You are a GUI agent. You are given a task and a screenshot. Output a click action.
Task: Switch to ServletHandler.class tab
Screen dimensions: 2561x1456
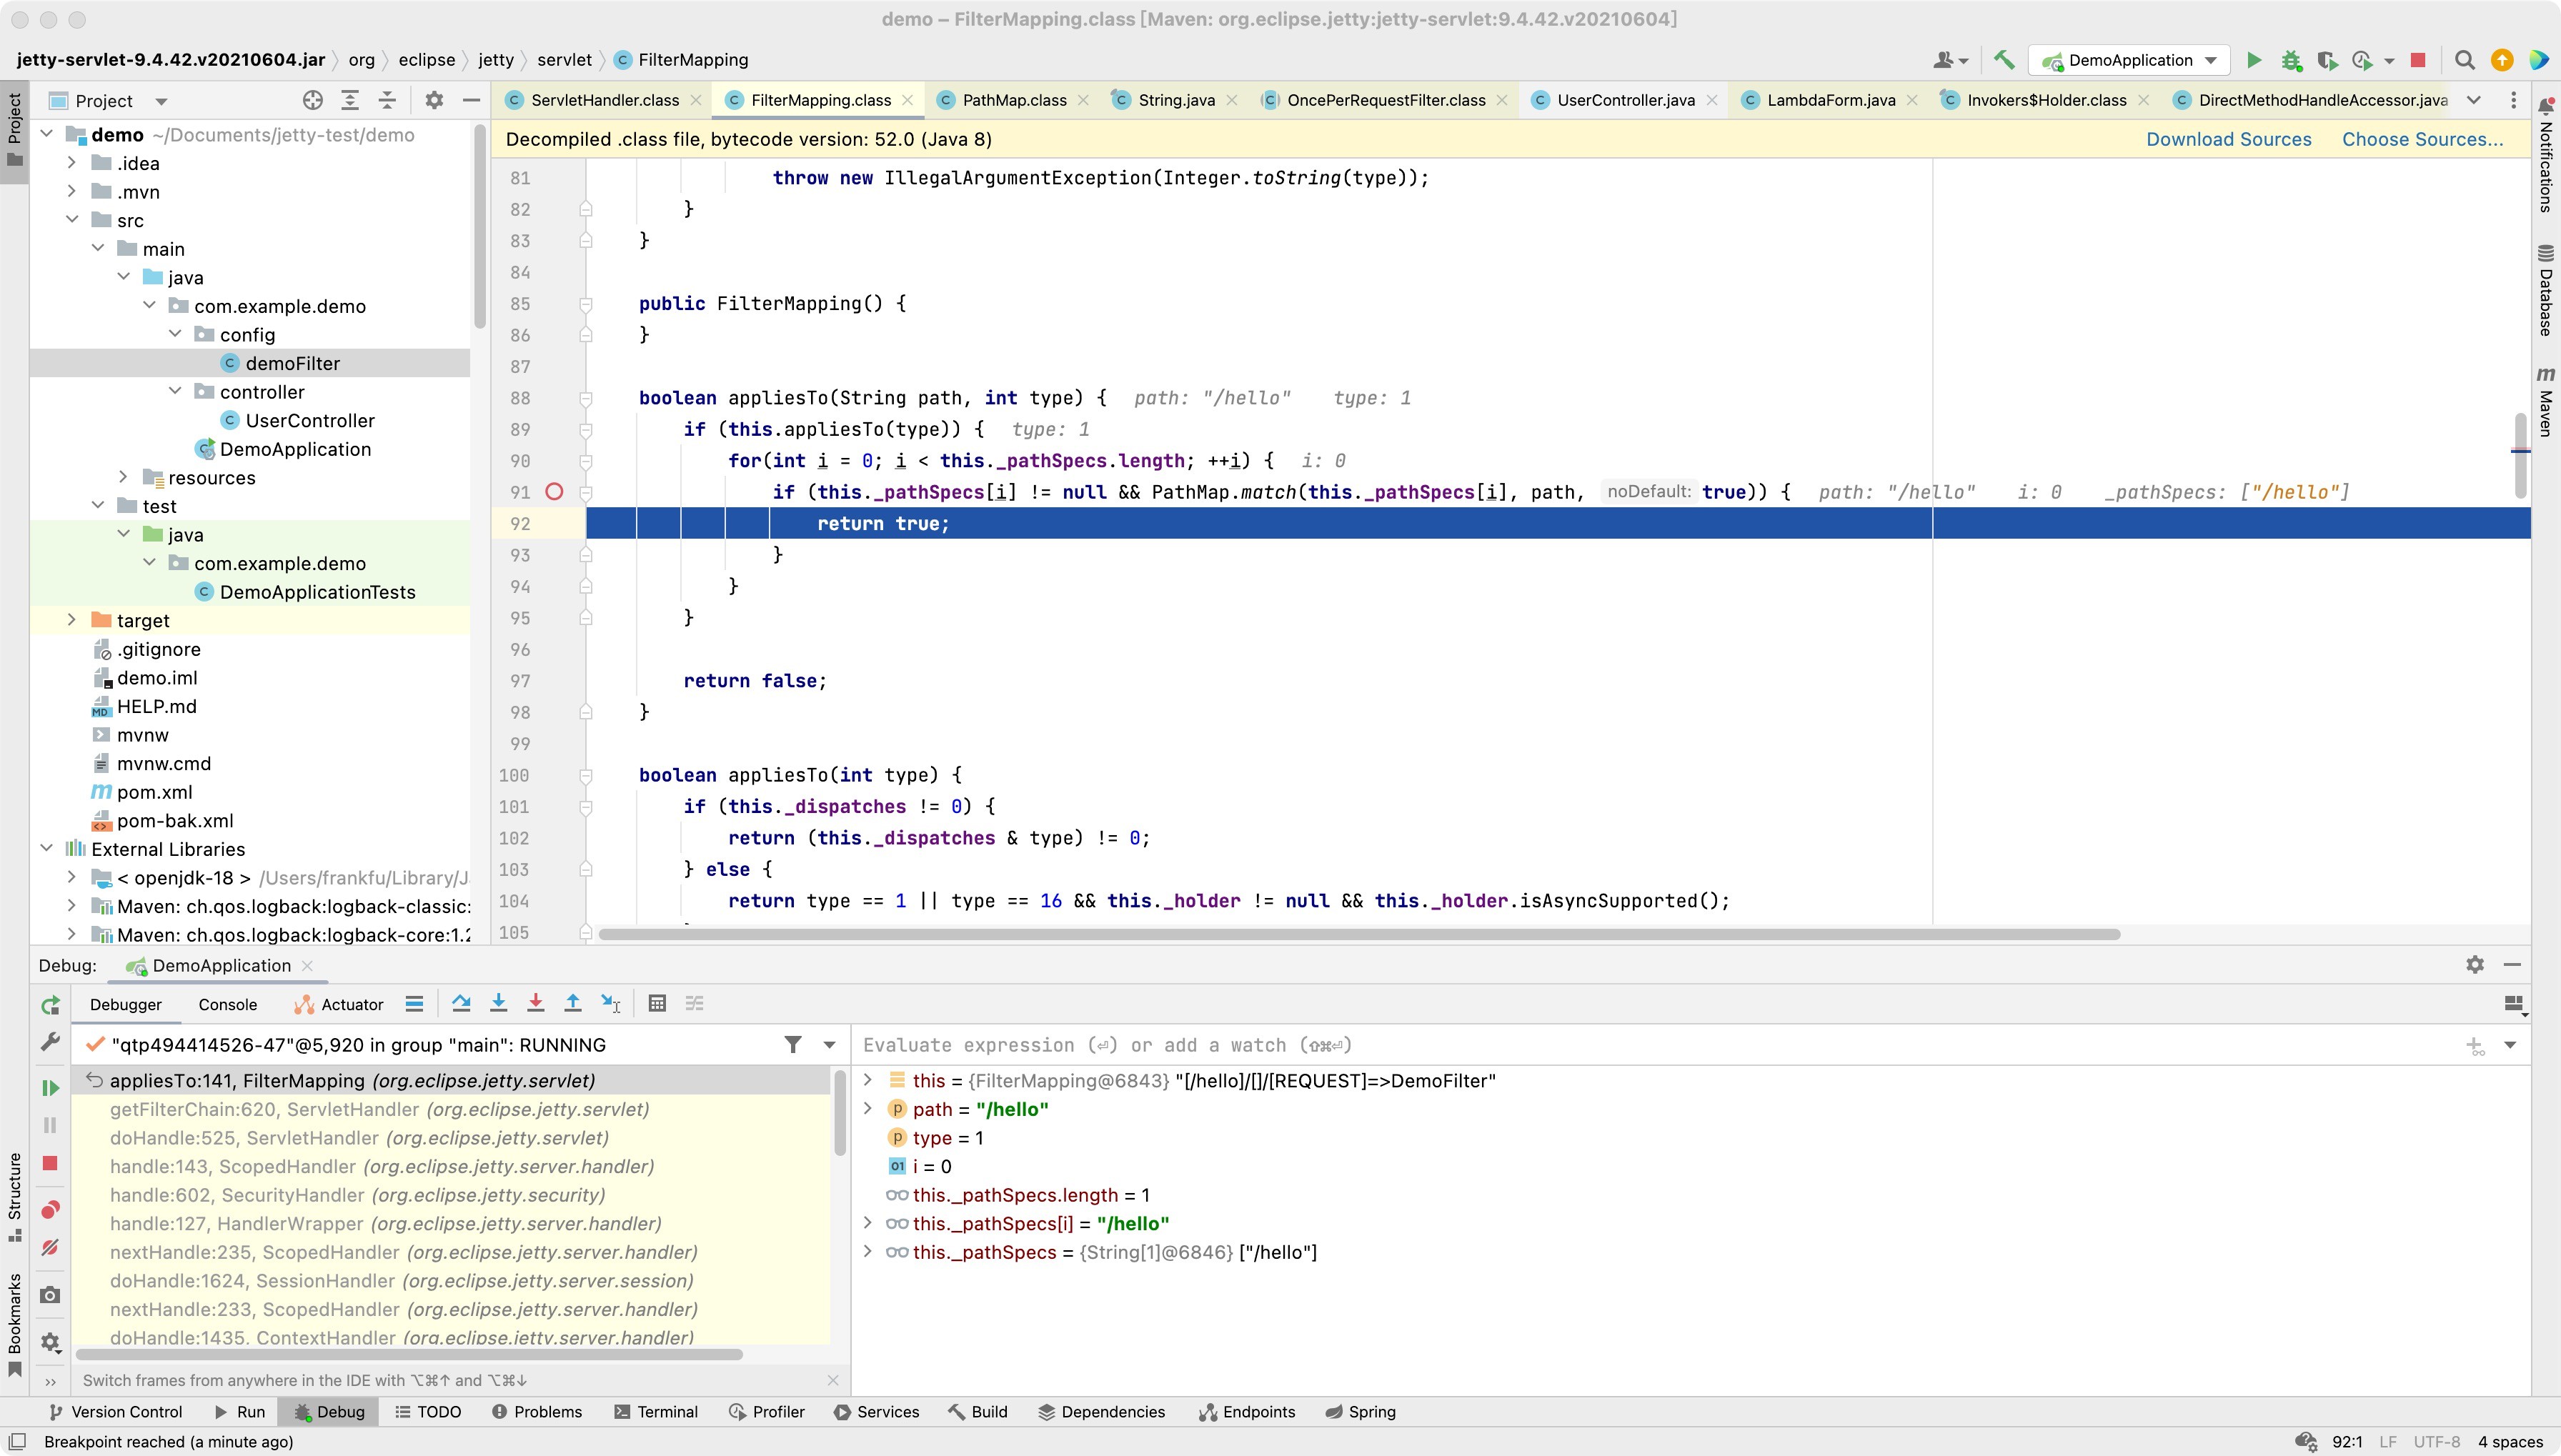click(604, 100)
